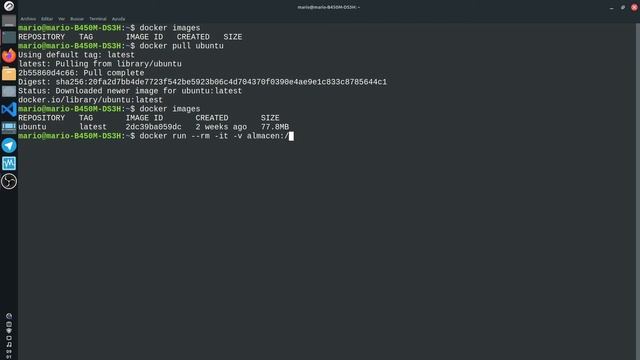Maximize the terminal window
This screenshot has width=640, height=360.
[623, 7]
